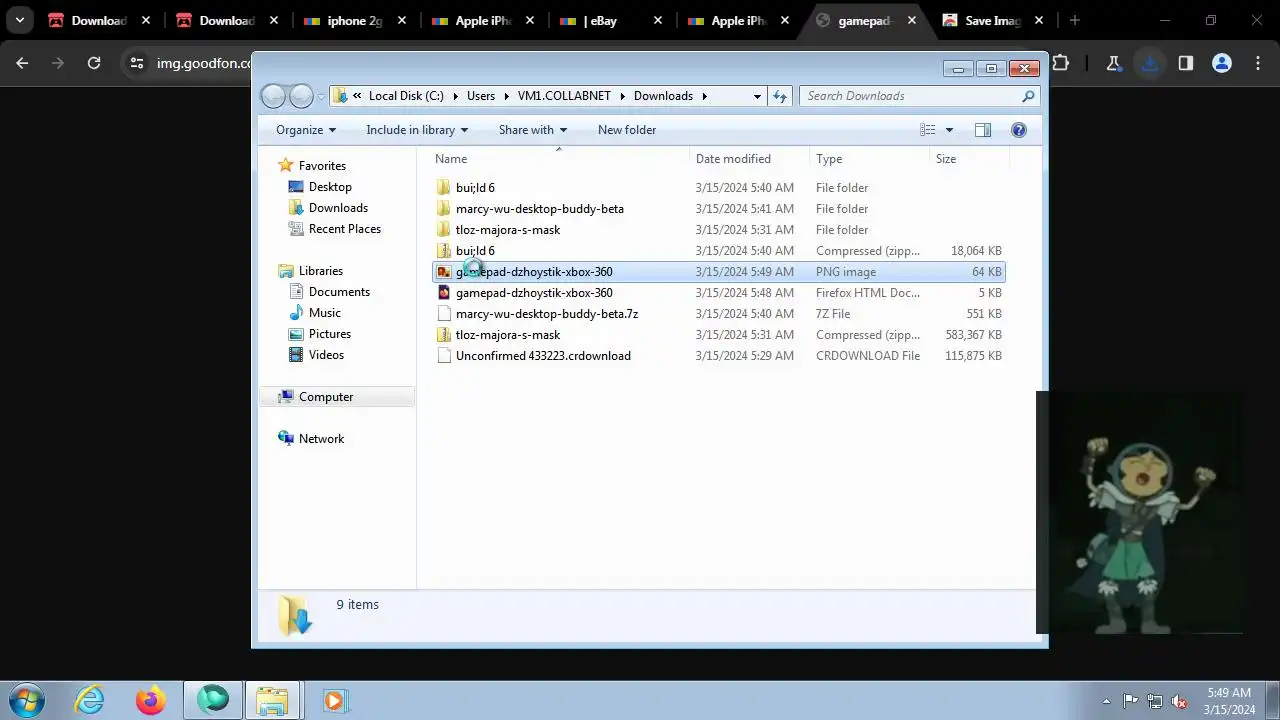Launch Firefox from the taskbar
The width and height of the screenshot is (1280, 720).
pos(151,700)
